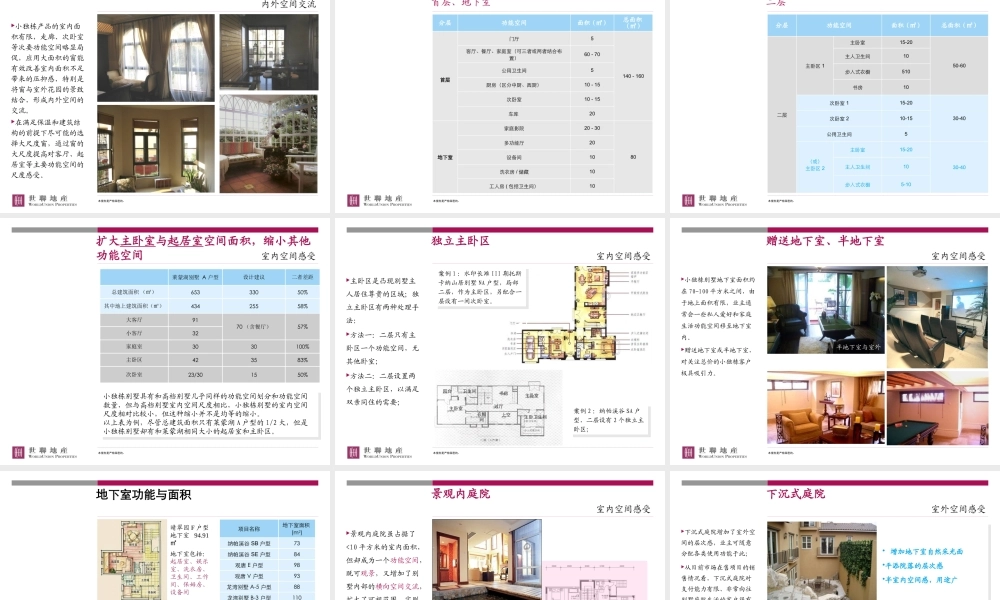Open the 独立主卧区 slide thumbnail
1000x600 pixels.
click(x=499, y=342)
